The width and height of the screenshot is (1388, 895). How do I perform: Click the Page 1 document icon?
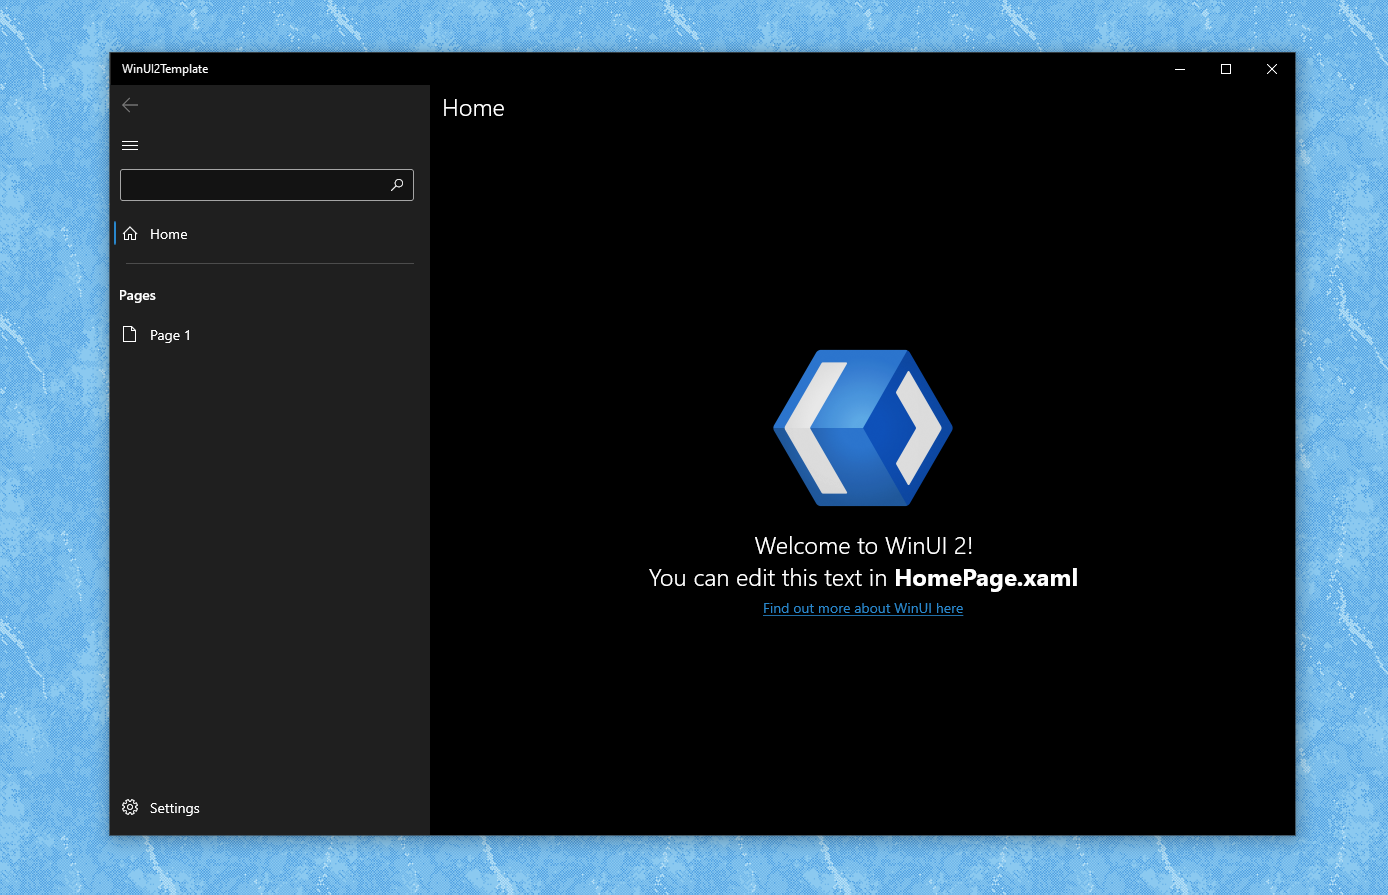[x=130, y=335]
